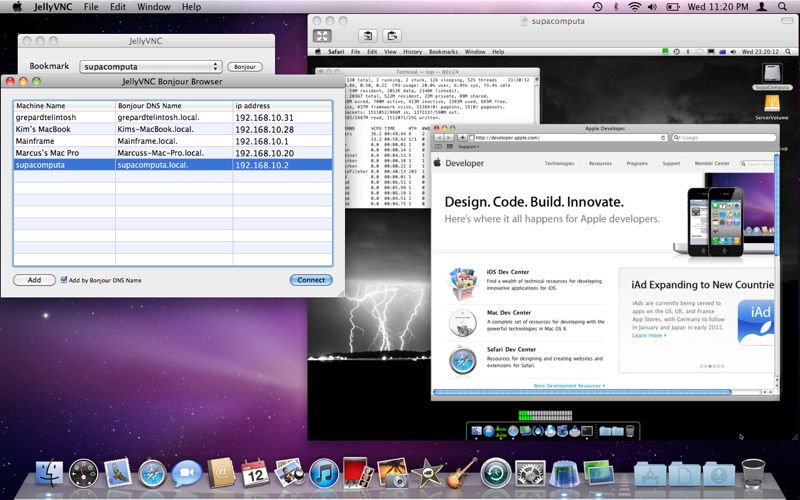Image resolution: width=800 pixels, height=500 pixels.
Task: Click the ip address 192.168.10.28 cell
Action: [282, 129]
